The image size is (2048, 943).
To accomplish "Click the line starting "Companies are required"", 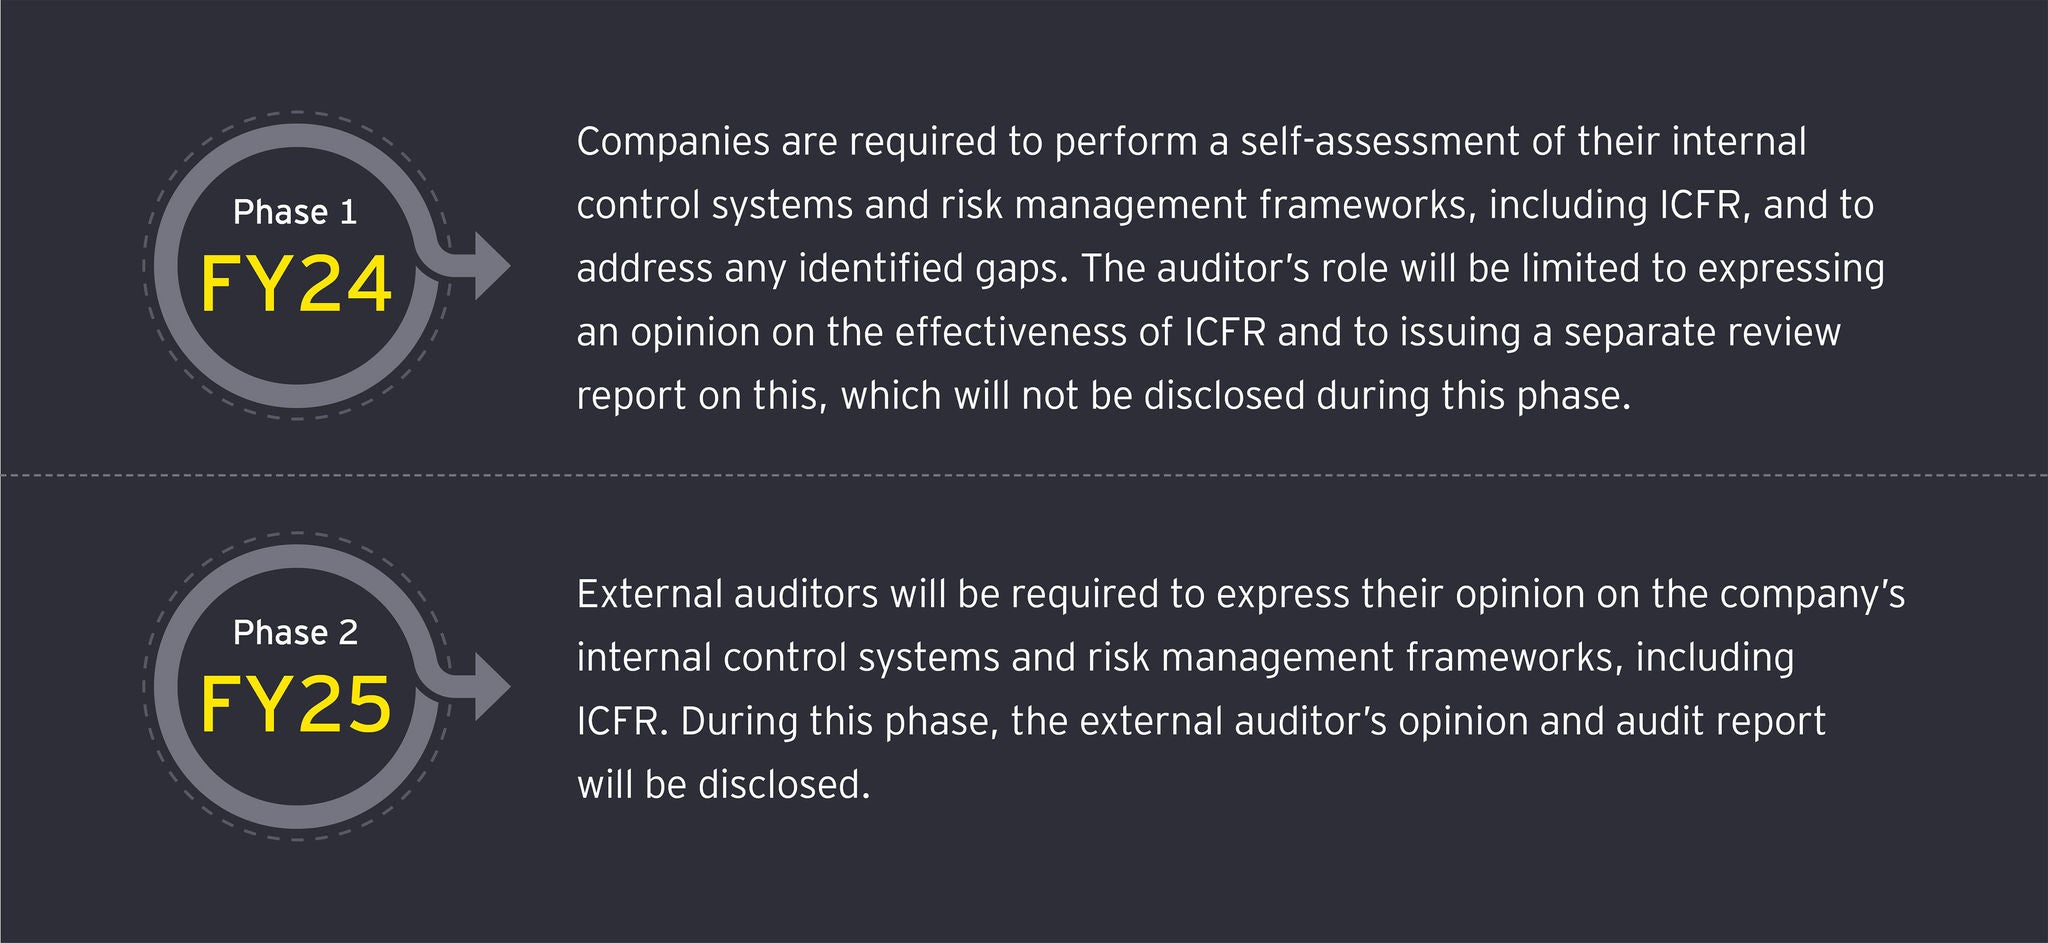I will pos(1191,142).
